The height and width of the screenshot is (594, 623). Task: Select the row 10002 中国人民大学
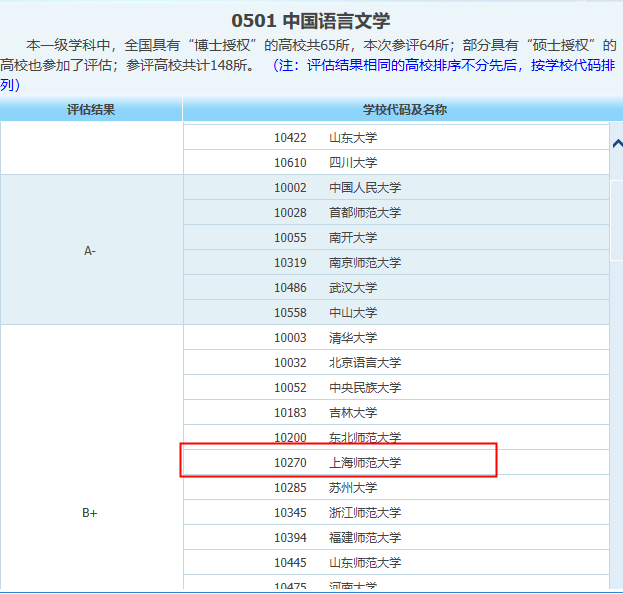coord(396,188)
